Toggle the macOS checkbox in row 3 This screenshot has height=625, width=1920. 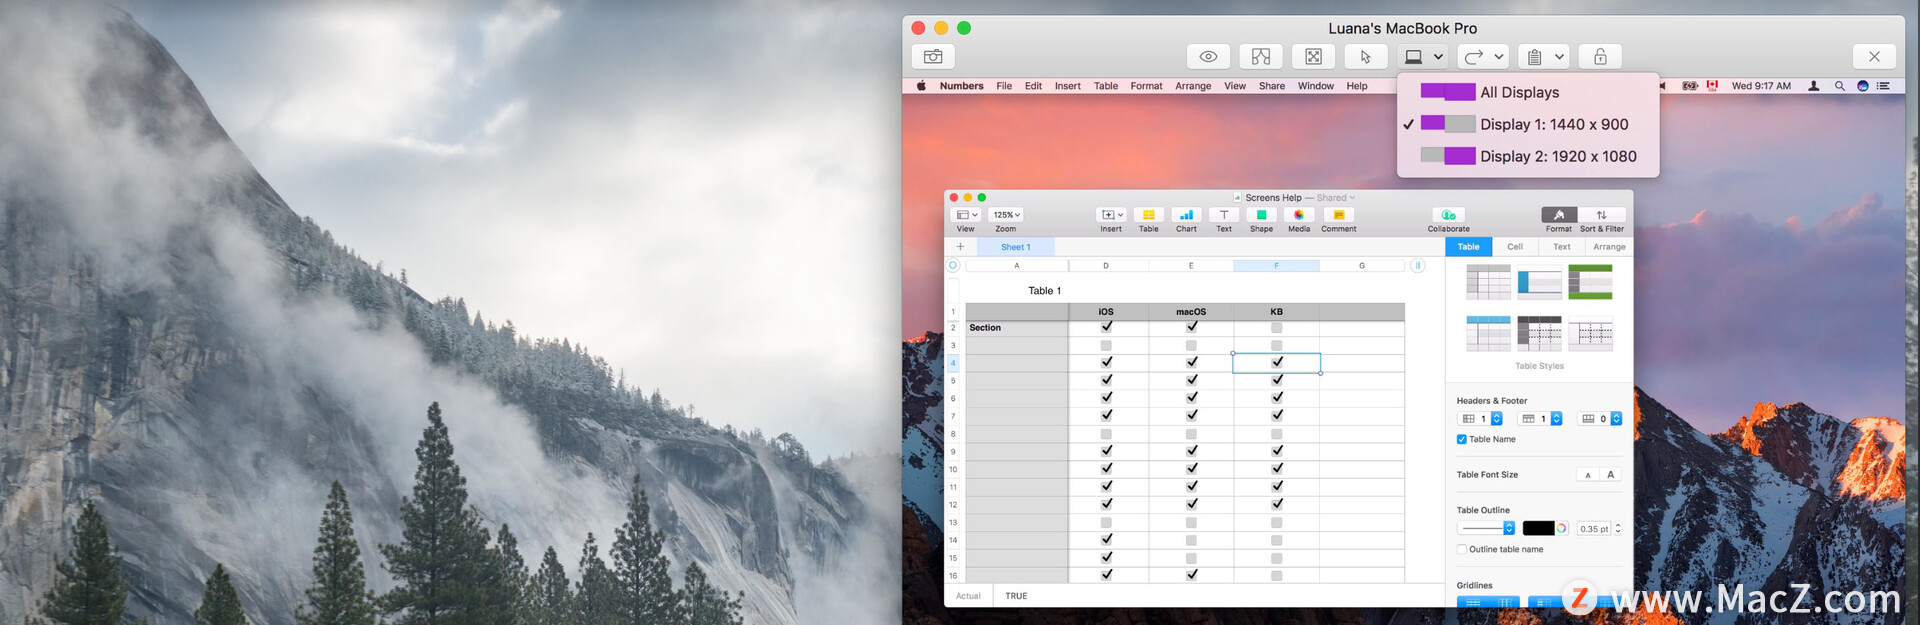(x=1191, y=345)
